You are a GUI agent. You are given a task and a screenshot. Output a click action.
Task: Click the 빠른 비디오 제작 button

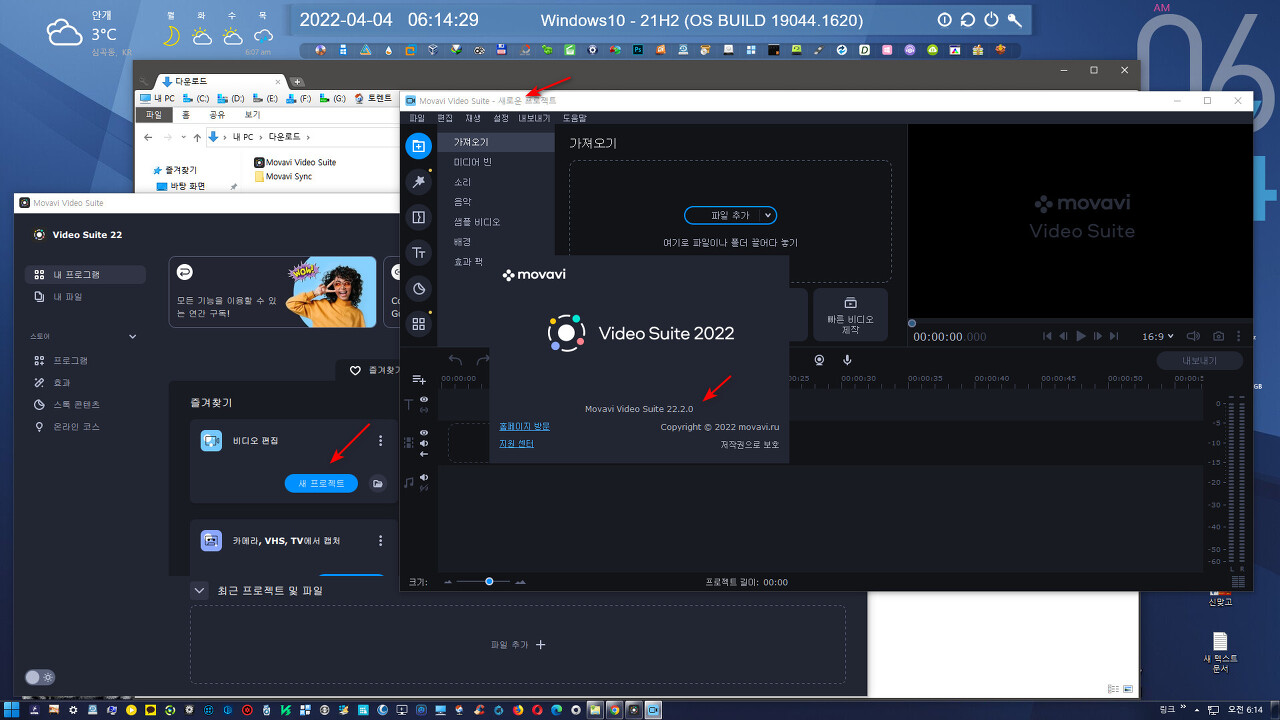[850, 313]
